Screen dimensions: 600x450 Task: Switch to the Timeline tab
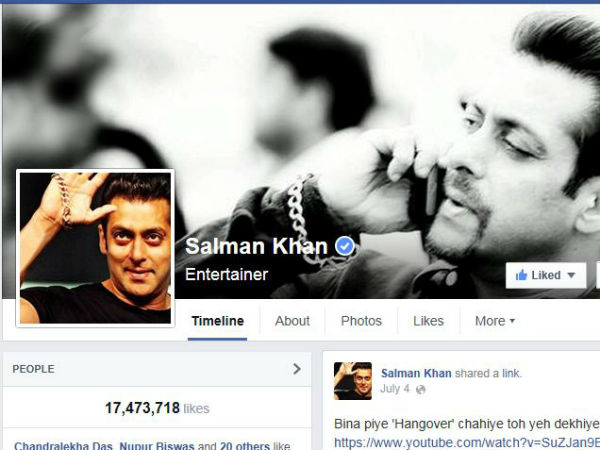tap(217, 321)
